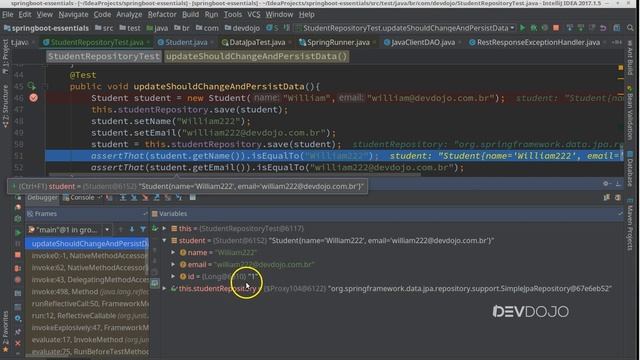Toggle the Ant Build tool window stripe
640x360 pixels.
coord(630,57)
